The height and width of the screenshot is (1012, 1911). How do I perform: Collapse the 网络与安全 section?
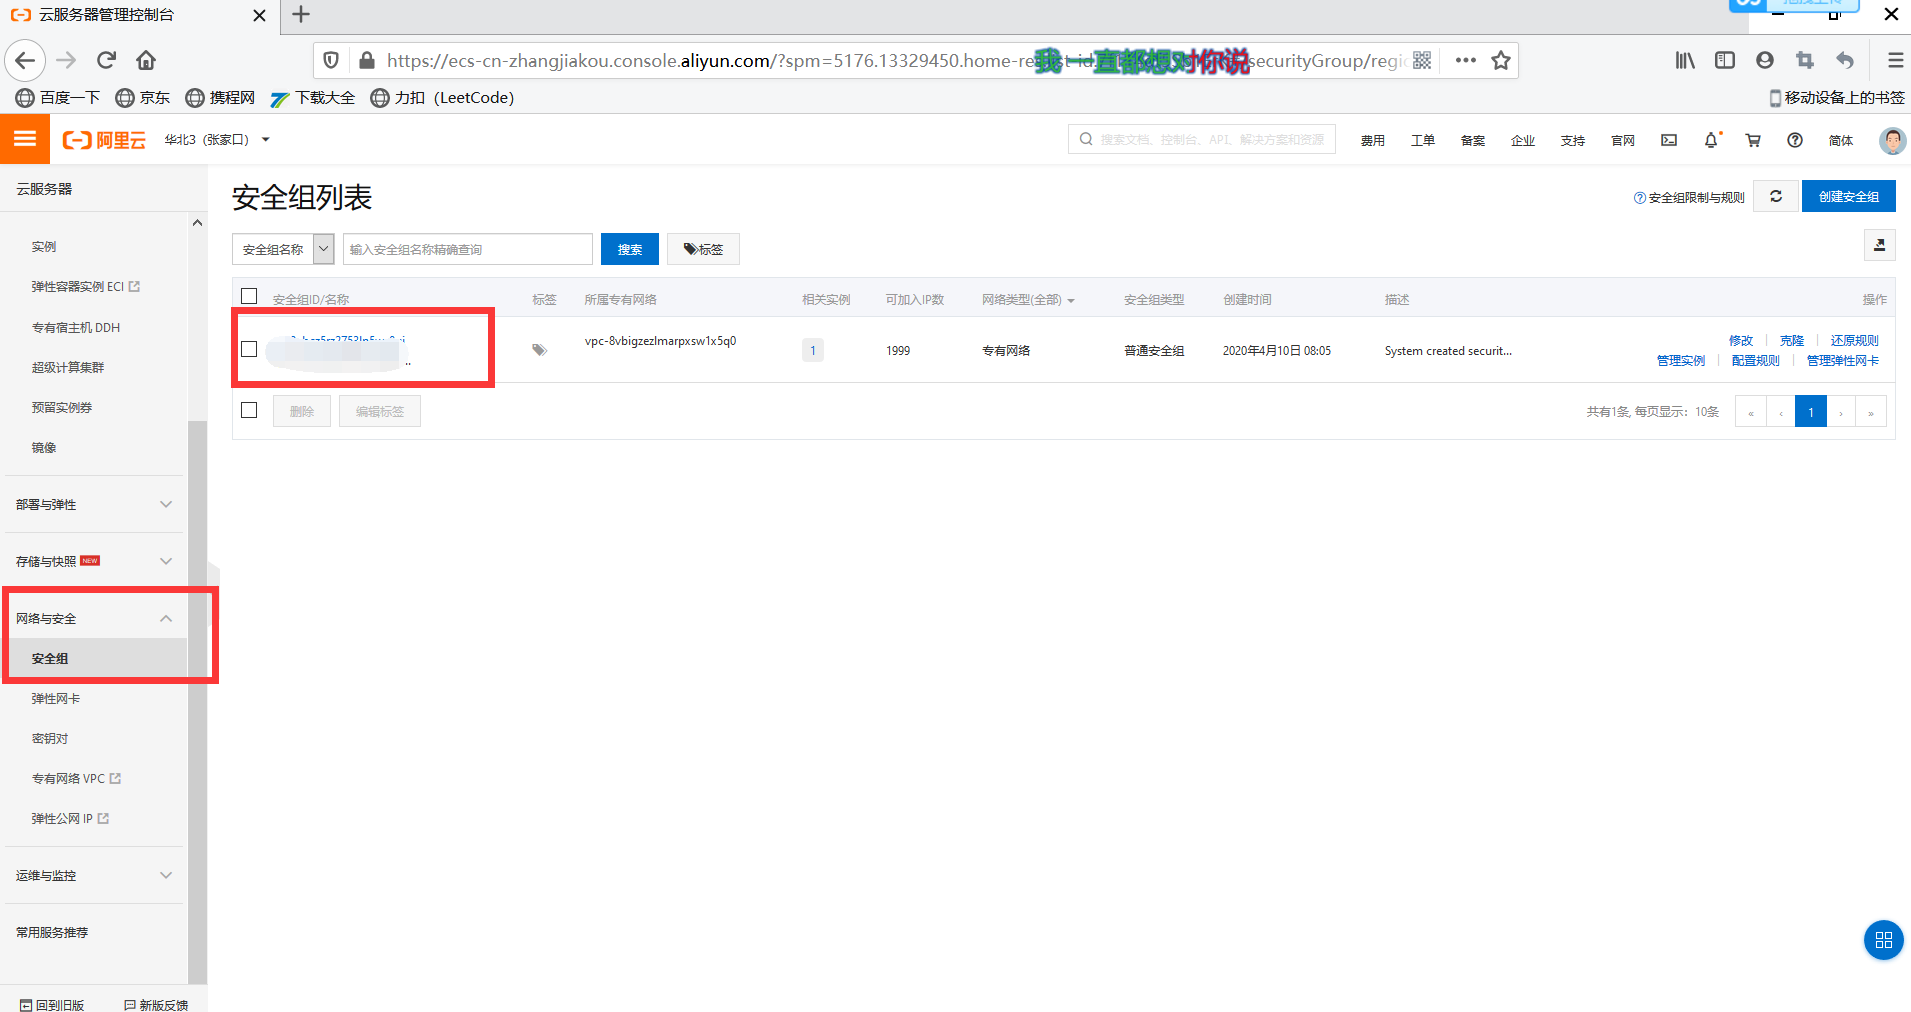(94, 618)
